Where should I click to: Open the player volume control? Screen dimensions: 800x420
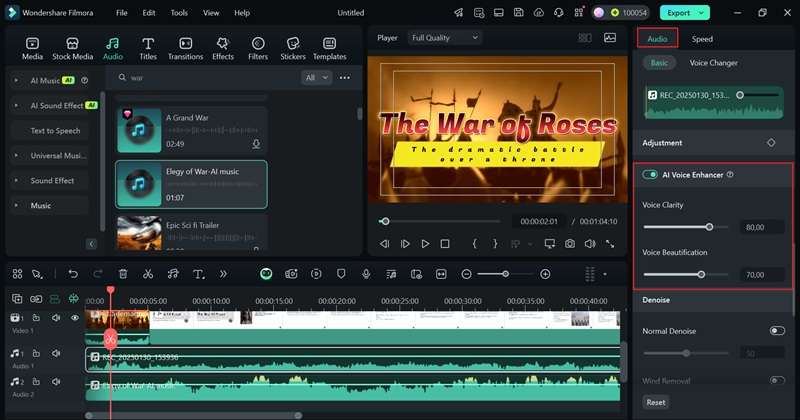click(590, 244)
